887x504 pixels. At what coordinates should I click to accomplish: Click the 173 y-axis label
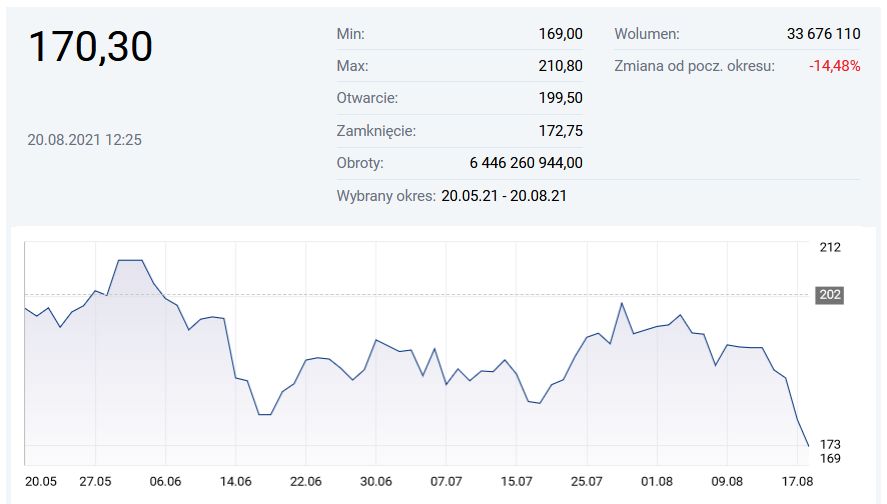pyautogui.click(x=830, y=444)
